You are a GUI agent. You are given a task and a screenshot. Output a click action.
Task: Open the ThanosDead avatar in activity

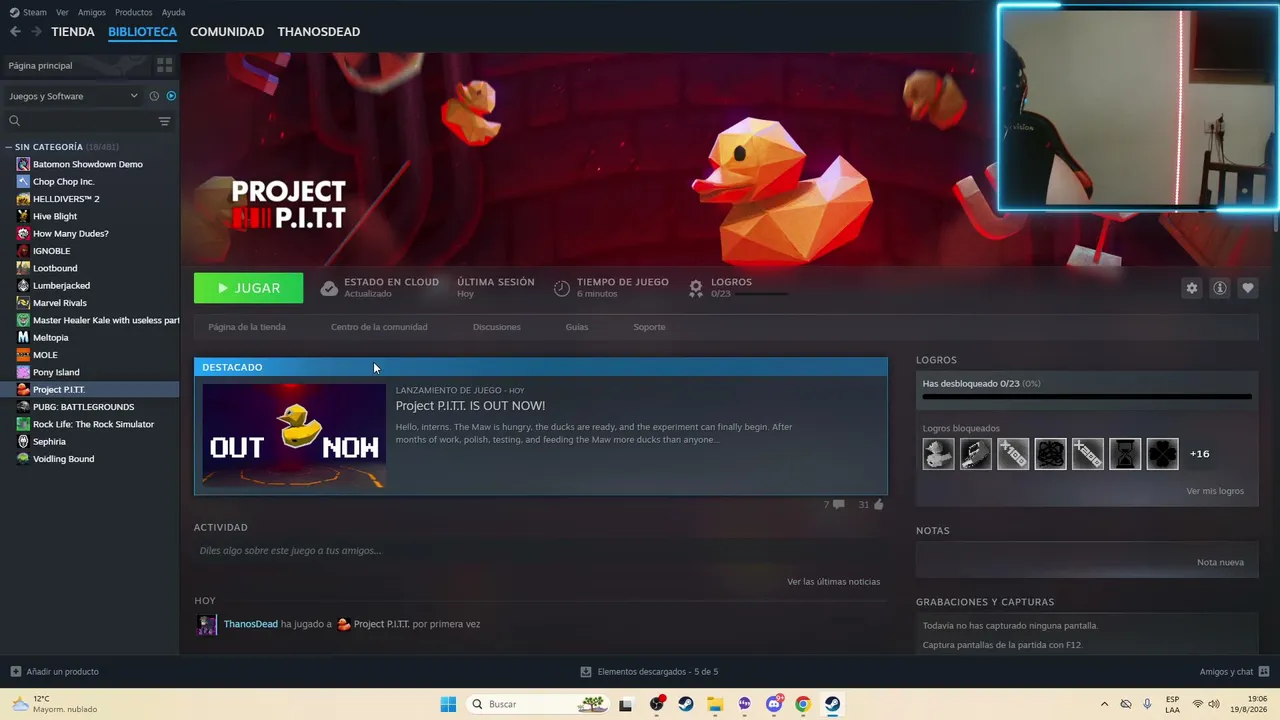coord(207,625)
